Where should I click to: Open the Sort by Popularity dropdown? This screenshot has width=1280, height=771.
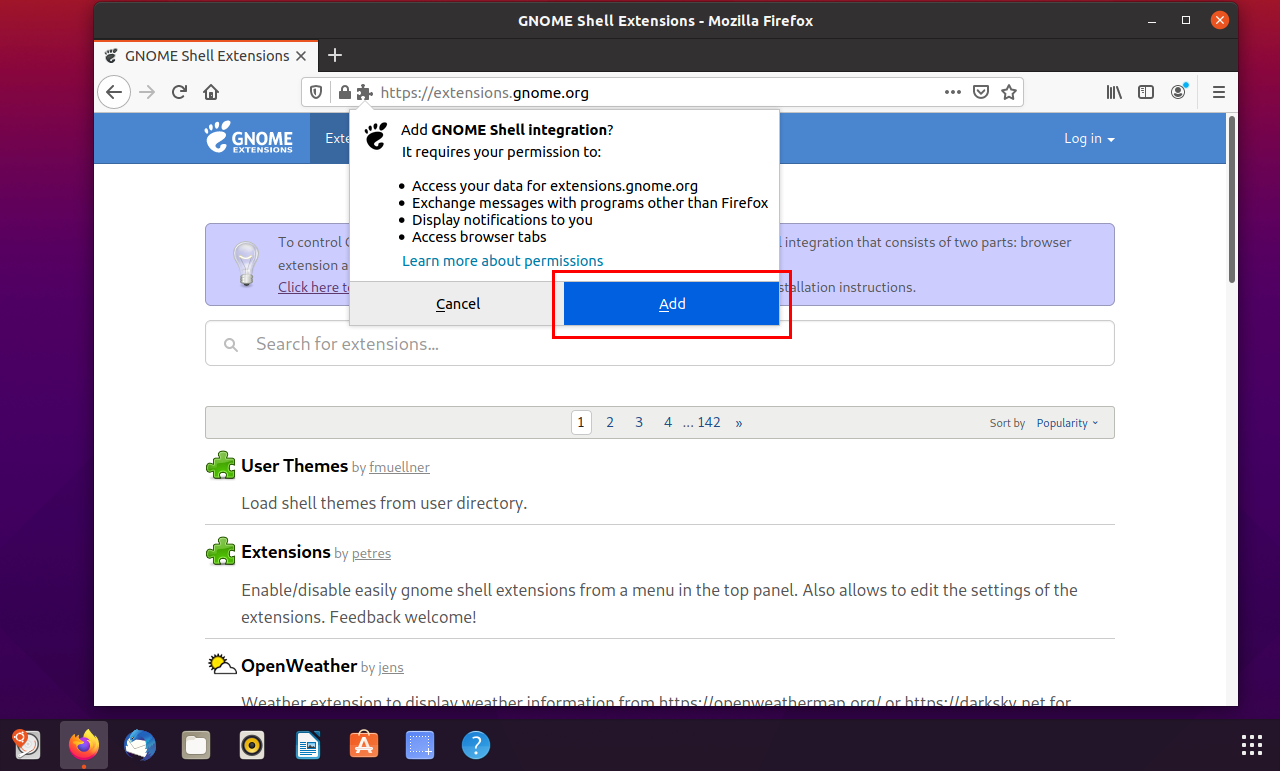(x=1067, y=423)
